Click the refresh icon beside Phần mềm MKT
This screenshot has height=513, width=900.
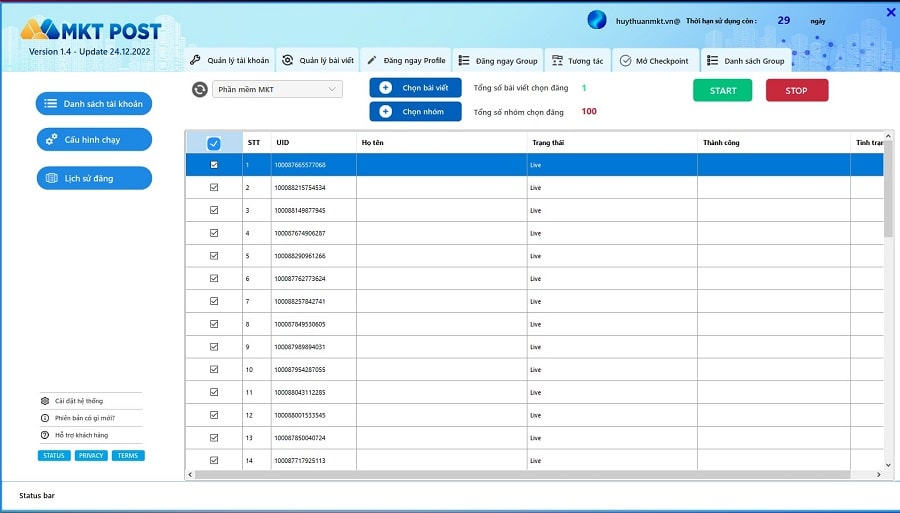[200, 90]
